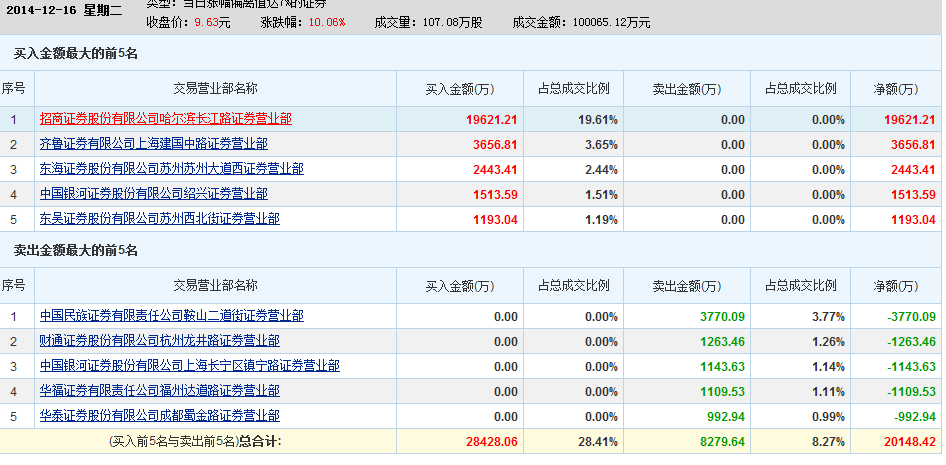The width and height of the screenshot is (946, 465).
Task: Open 中国银河证券股份有限公司绍兴证券营业部 link
Action: pyautogui.click(x=154, y=194)
